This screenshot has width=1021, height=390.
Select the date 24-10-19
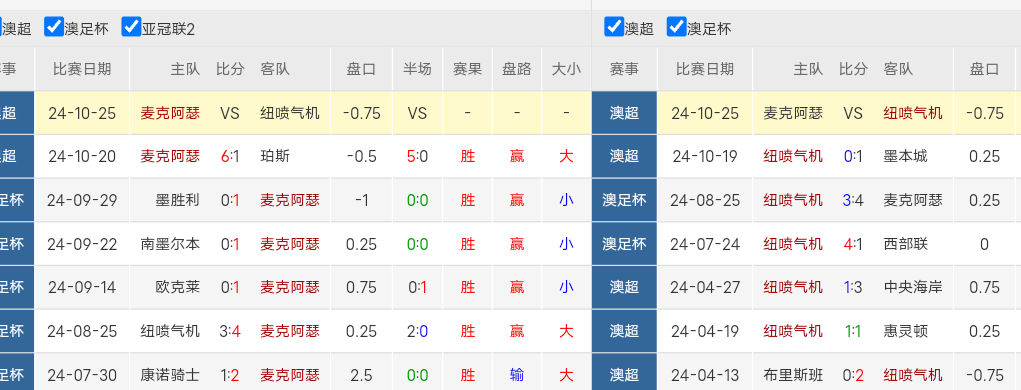click(x=705, y=156)
